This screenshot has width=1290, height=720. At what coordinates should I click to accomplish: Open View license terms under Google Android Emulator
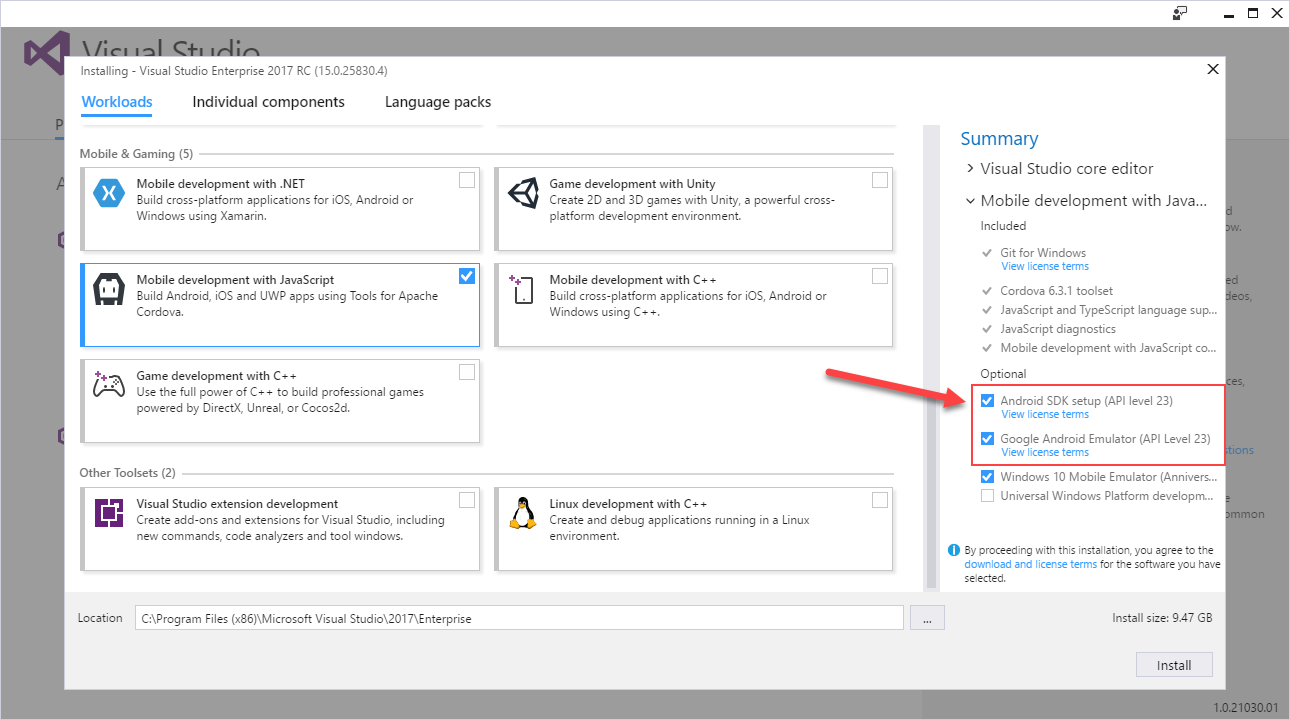pyautogui.click(x=1044, y=452)
